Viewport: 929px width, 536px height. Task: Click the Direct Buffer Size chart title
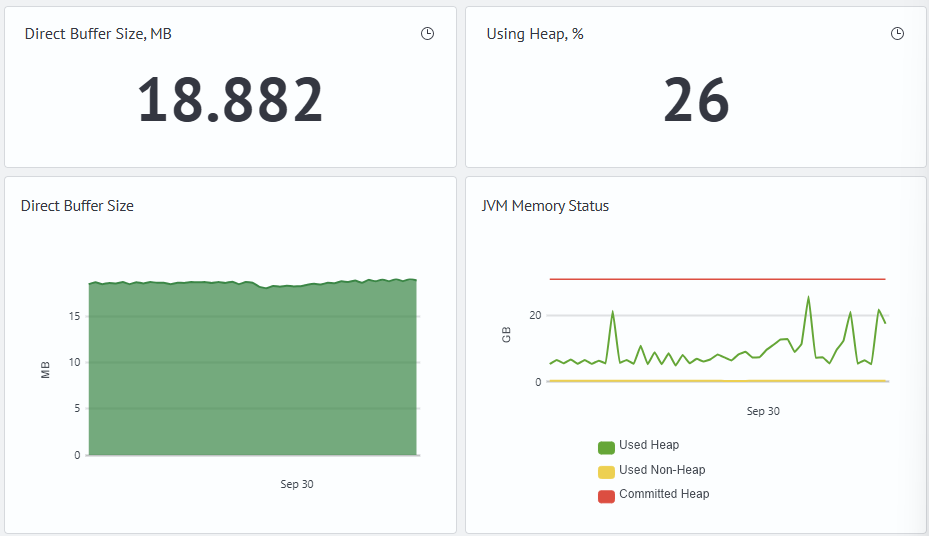pos(77,206)
